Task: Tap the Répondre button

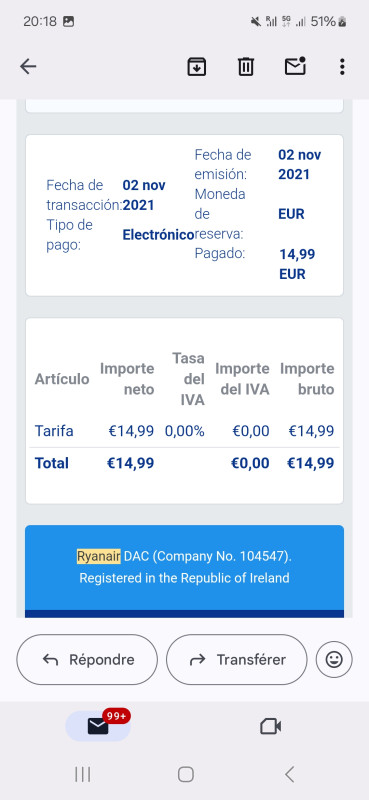Action: (87, 660)
